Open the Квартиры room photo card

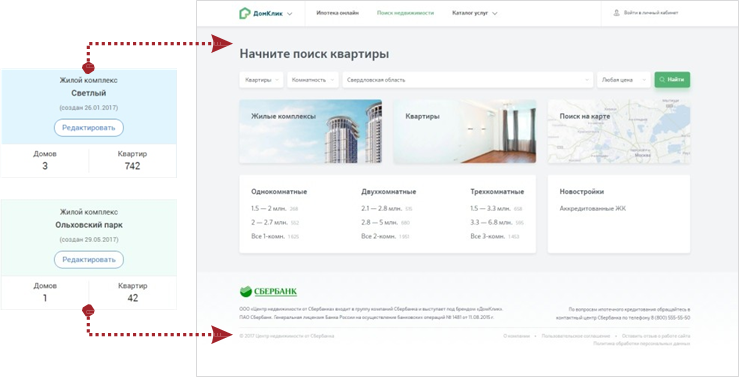[x=465, y=131]
